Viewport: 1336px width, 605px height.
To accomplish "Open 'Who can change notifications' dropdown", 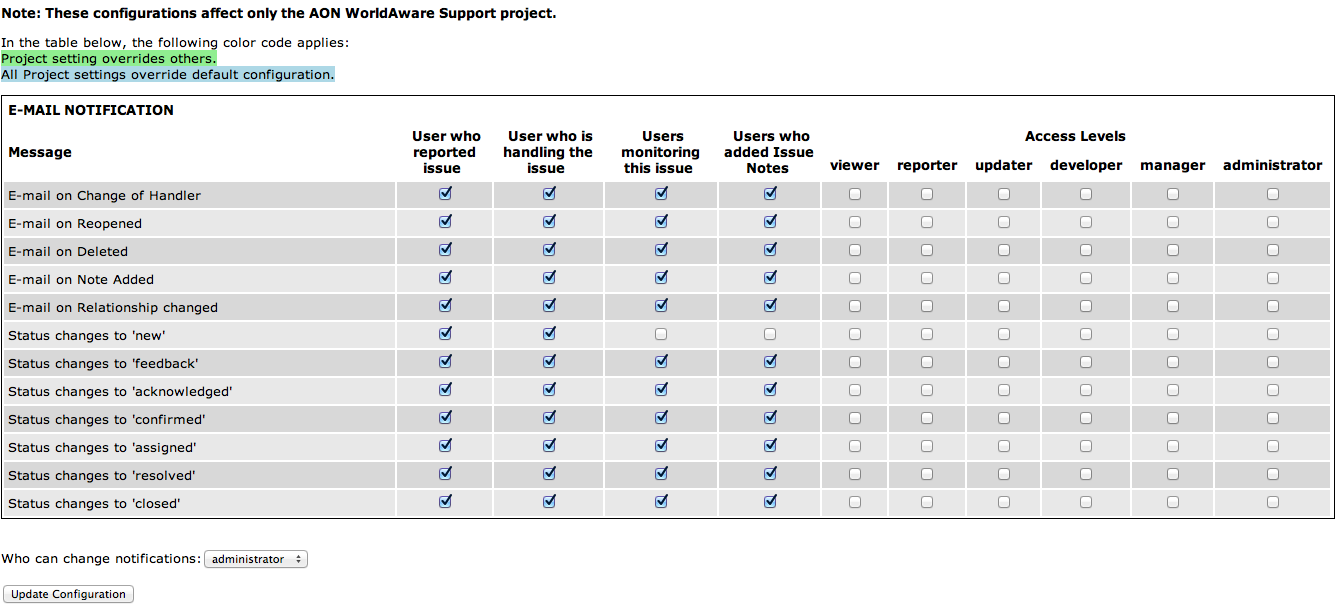I will pos(256,560).
